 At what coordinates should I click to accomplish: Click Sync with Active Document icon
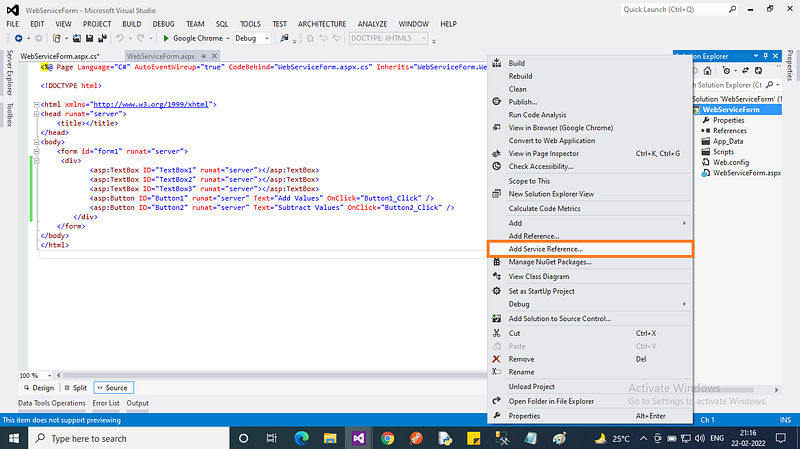(x=745, y=71)
